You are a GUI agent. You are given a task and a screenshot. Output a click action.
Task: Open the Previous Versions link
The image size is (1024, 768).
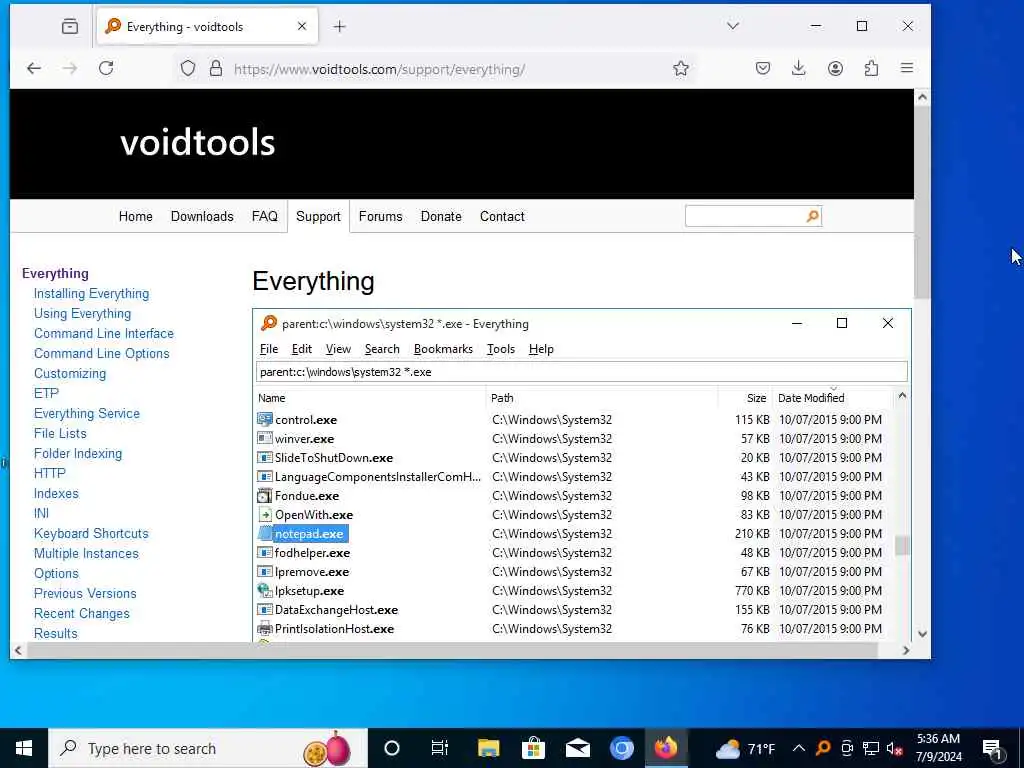click(x=85, y=593)
